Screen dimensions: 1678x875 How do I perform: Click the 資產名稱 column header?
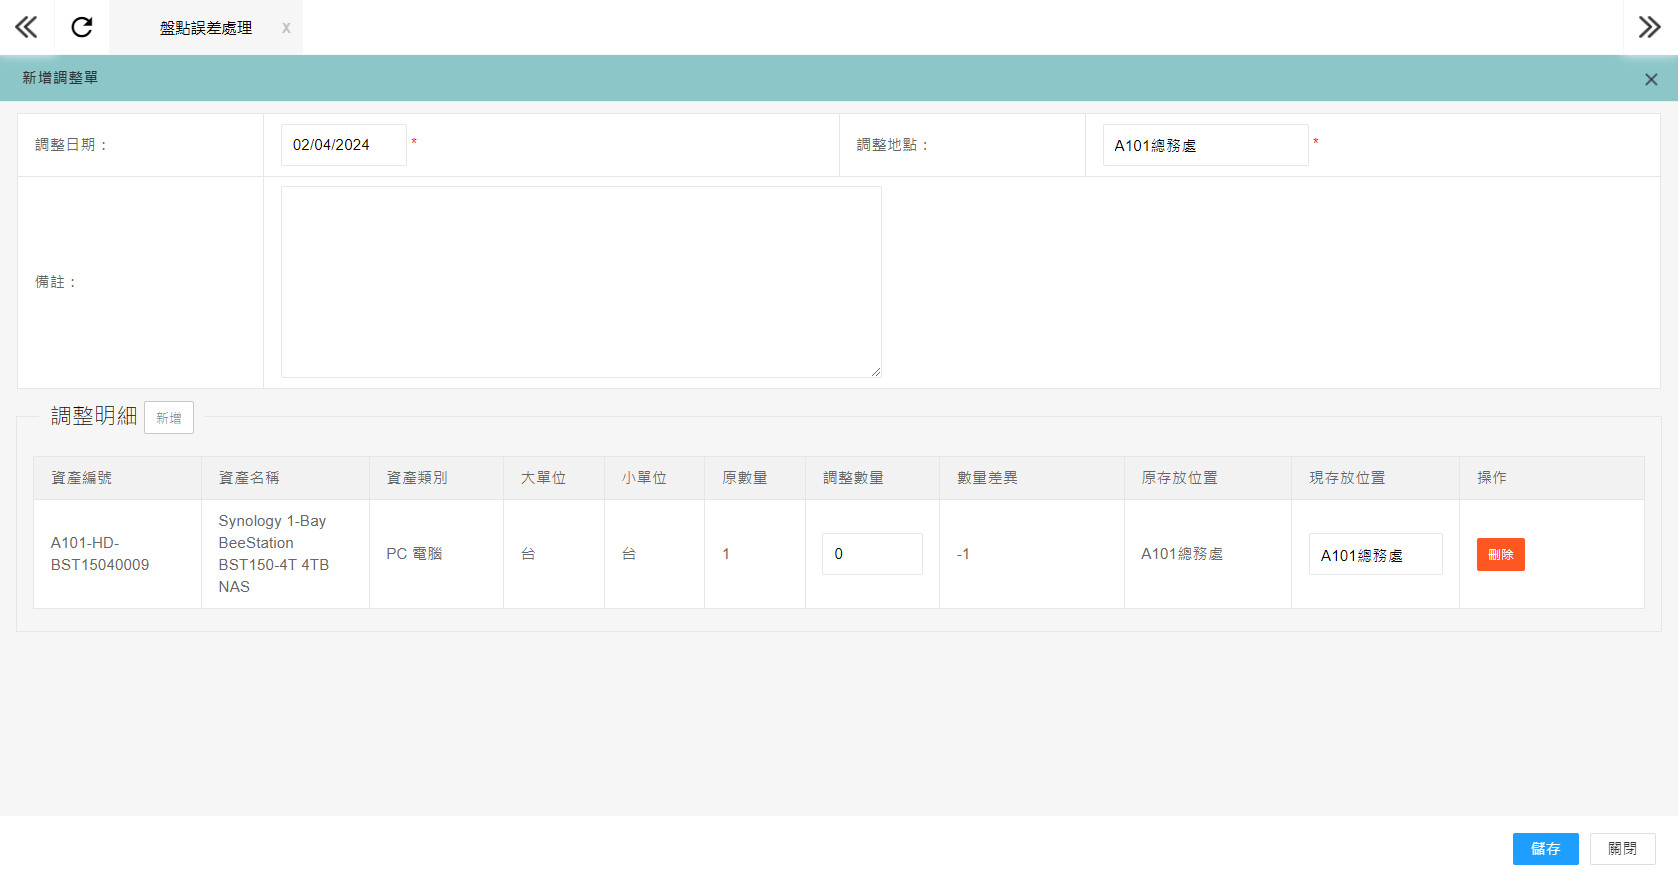249,478
